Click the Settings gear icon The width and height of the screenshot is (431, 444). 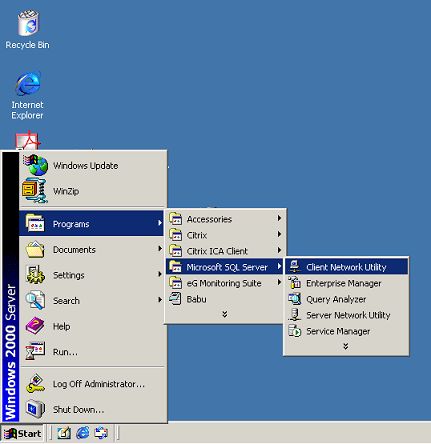click(35, 275)
